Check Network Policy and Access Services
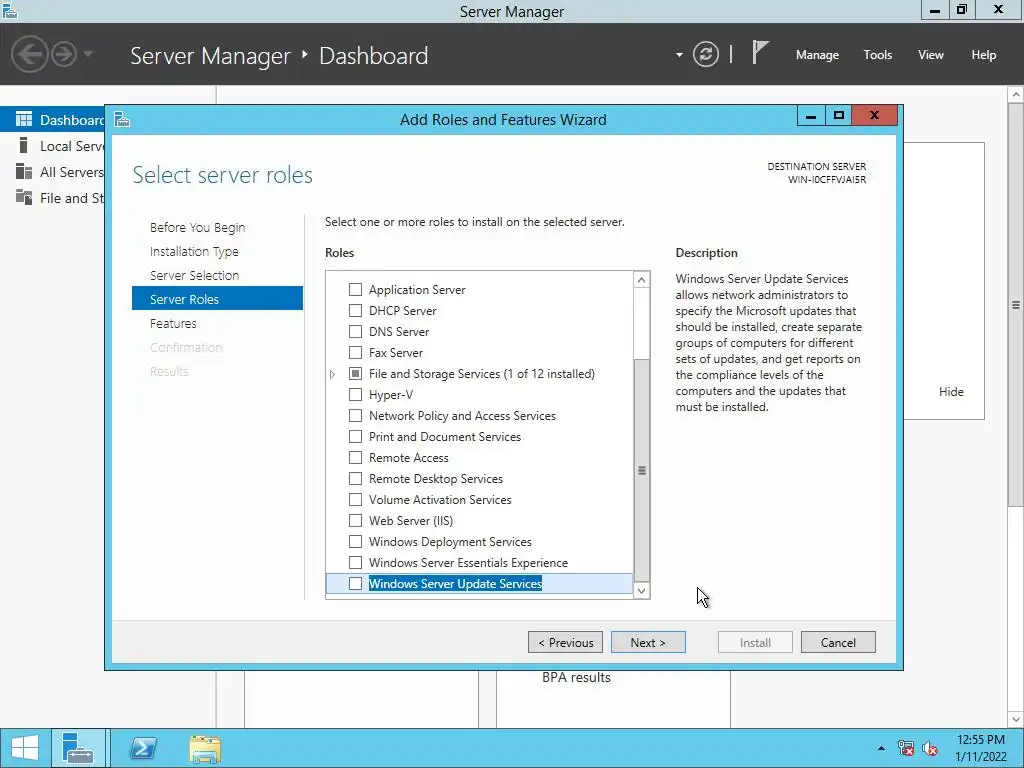1024x768 pixels. tap(355, 415)
